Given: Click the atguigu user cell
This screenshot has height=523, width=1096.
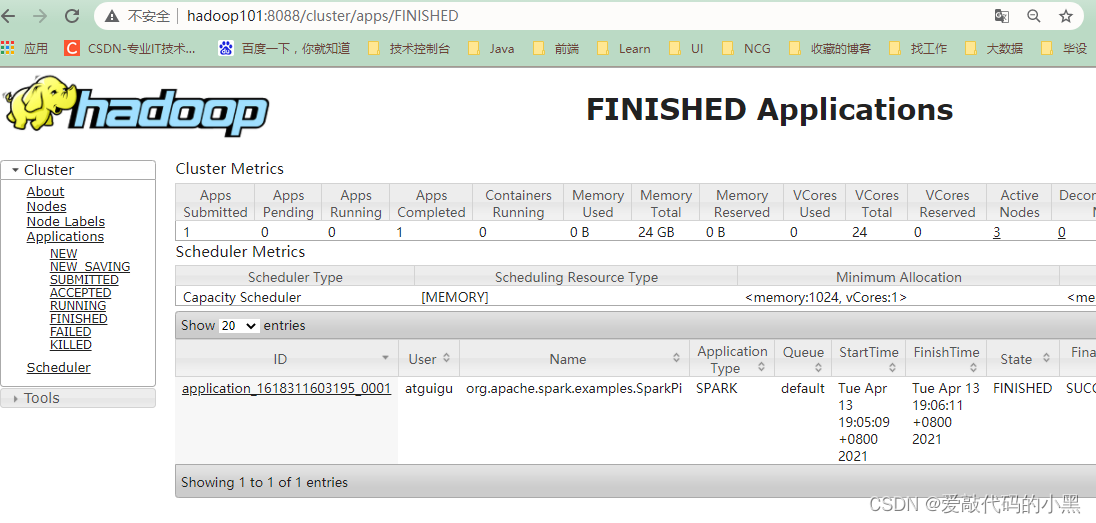Looking at the screenshot, I should click(x=428, y=388).
